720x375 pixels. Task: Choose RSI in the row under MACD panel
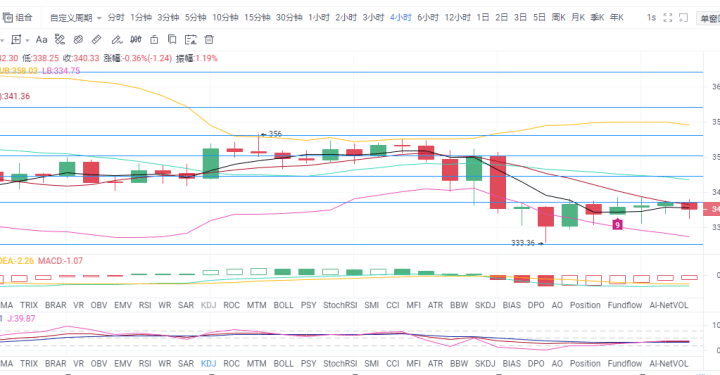(x=145, y=305)
